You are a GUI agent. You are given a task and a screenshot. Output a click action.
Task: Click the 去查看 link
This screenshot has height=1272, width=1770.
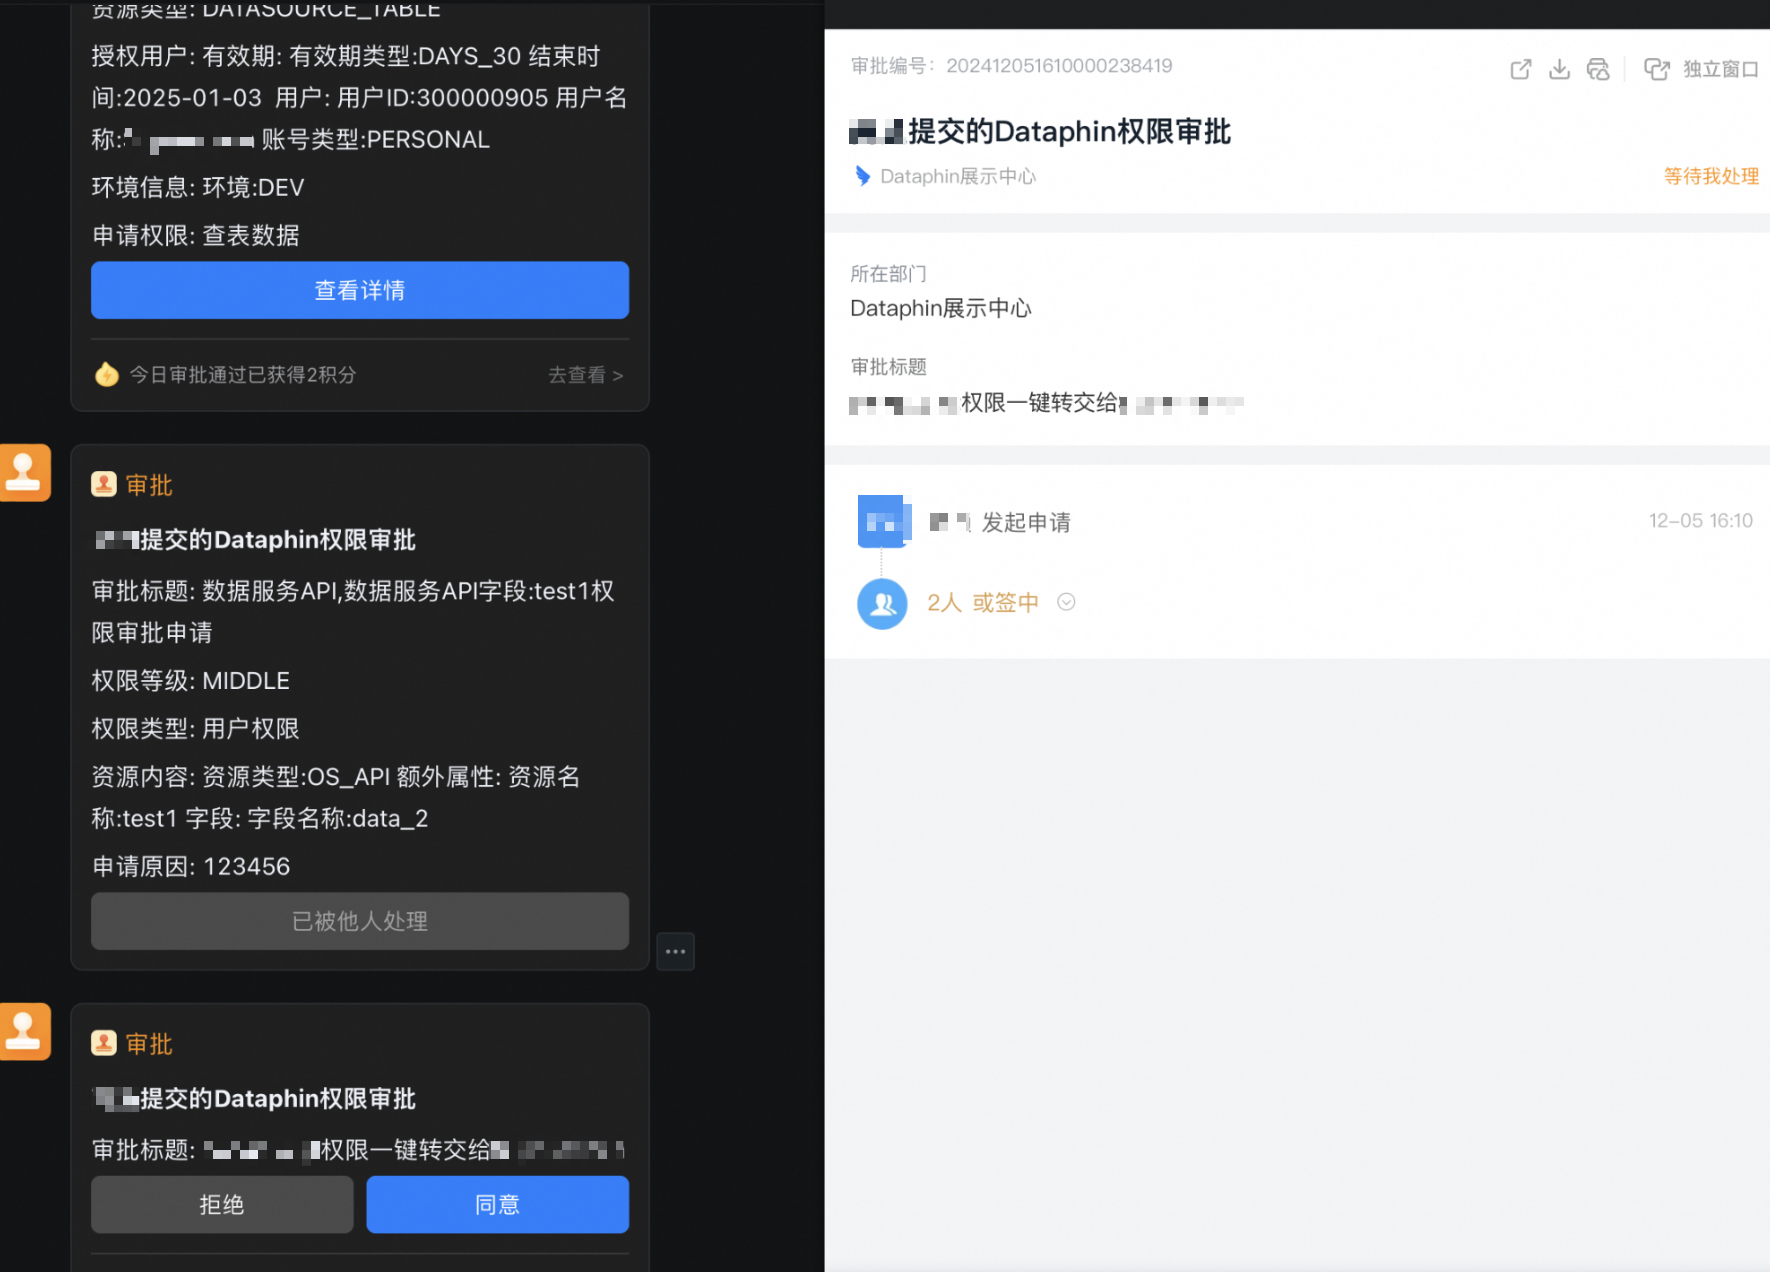coord(585,375)
